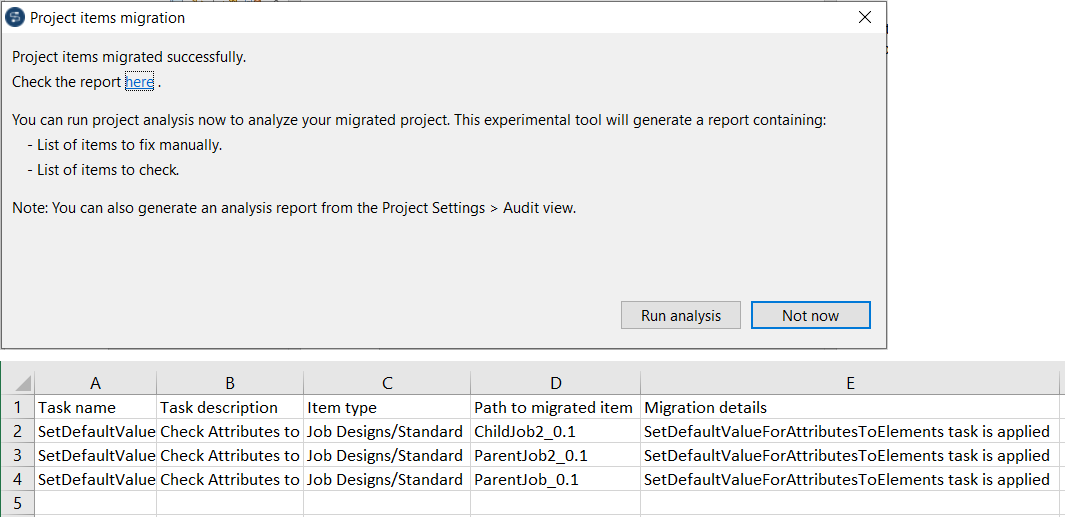Click the 'Migration details' header cell
The image size is (1065, 517).
point(850,407)
